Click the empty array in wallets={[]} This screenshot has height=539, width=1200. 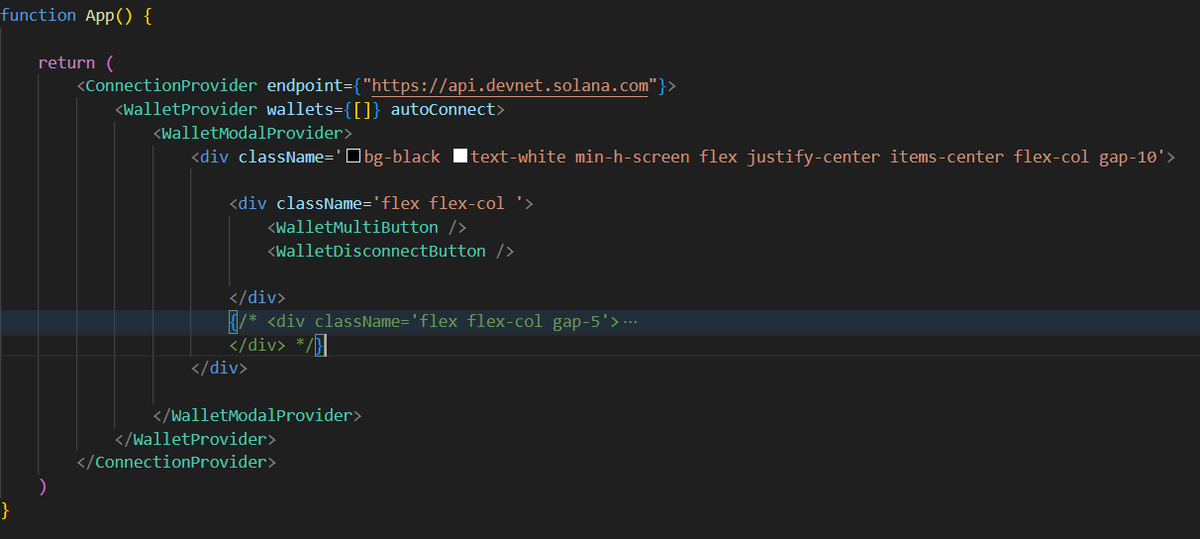362,110
